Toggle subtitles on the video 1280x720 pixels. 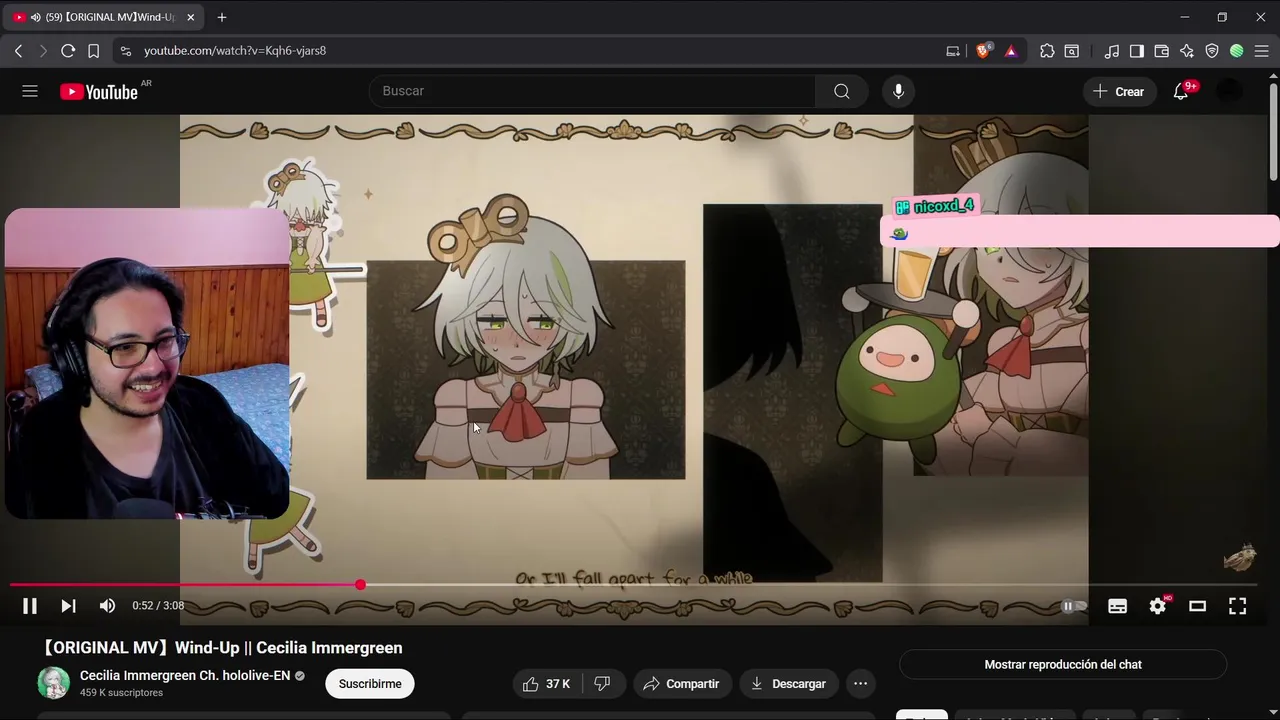click(x=1118, y=606)
